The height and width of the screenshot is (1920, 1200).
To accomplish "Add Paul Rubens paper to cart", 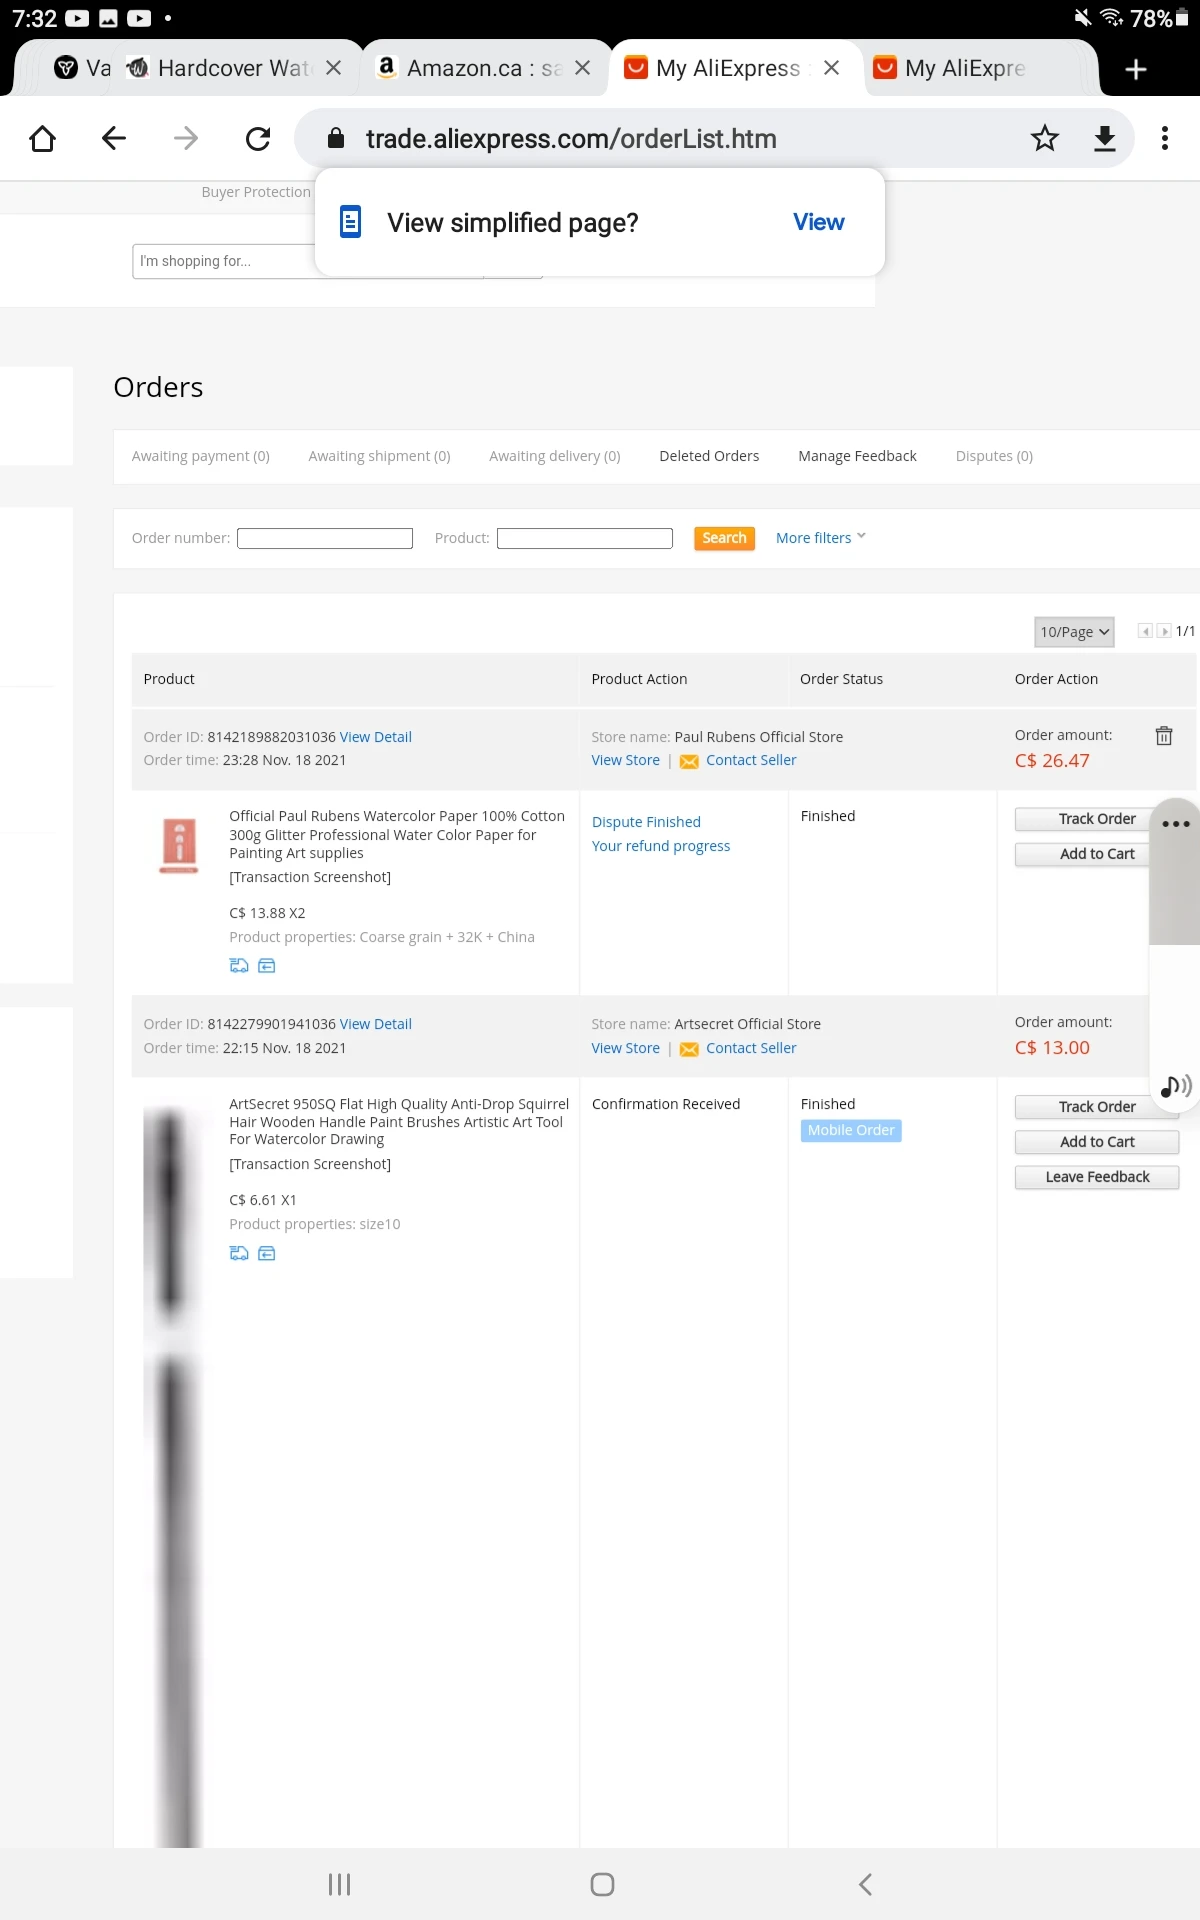I will (1097, 854).
